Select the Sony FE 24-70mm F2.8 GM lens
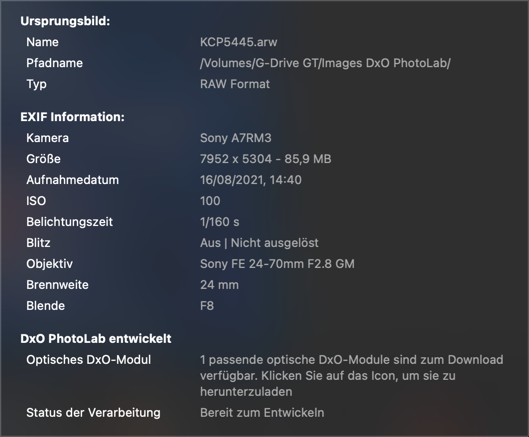This screenshot has width=529, height=437. pos(277,264)
